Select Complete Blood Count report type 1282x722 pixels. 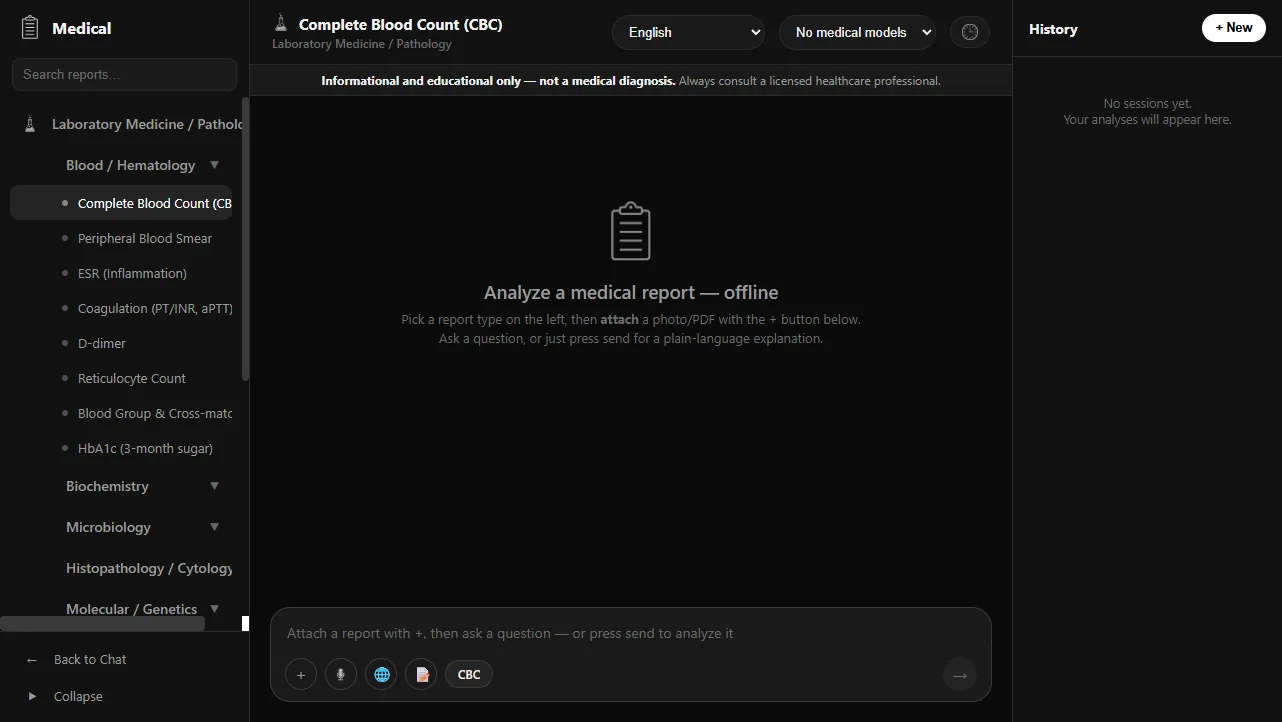[x=121, y=203]
